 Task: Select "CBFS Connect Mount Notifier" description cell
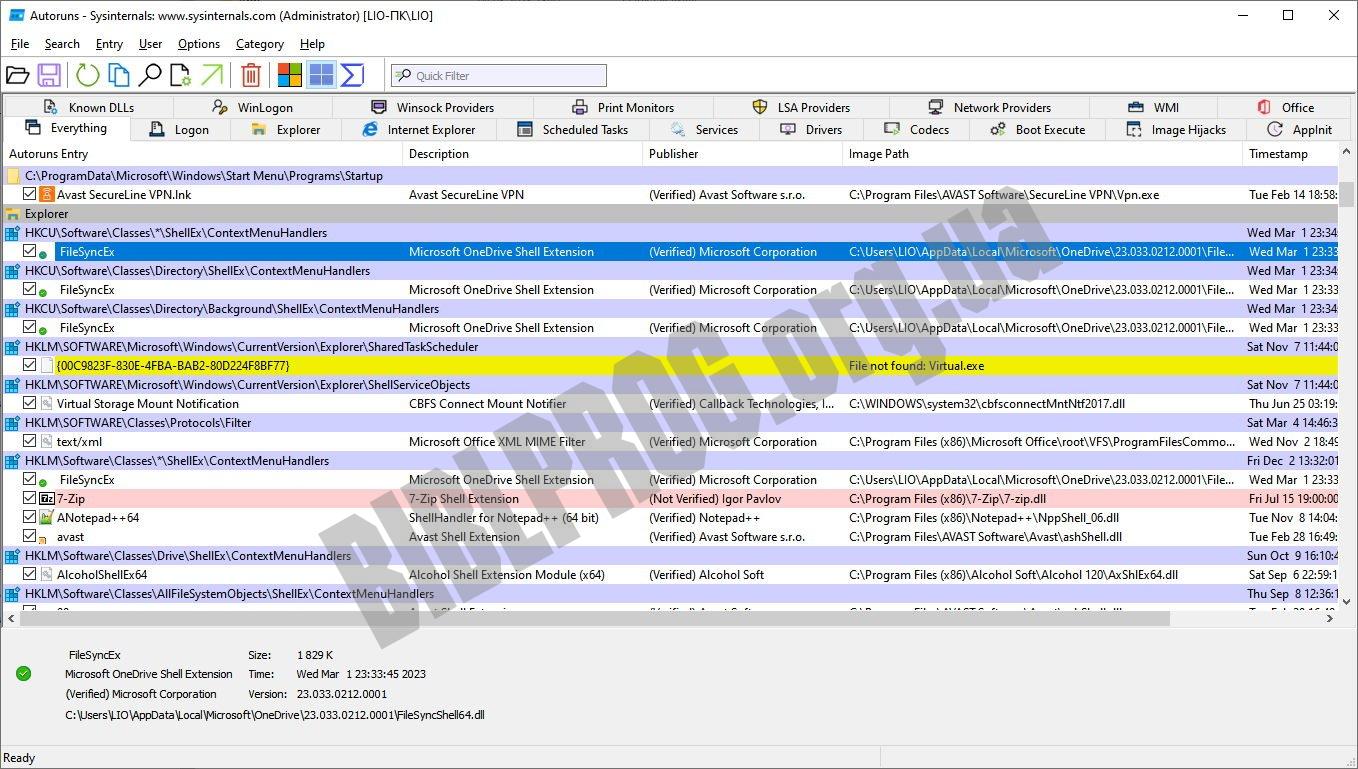pos(488,404)
